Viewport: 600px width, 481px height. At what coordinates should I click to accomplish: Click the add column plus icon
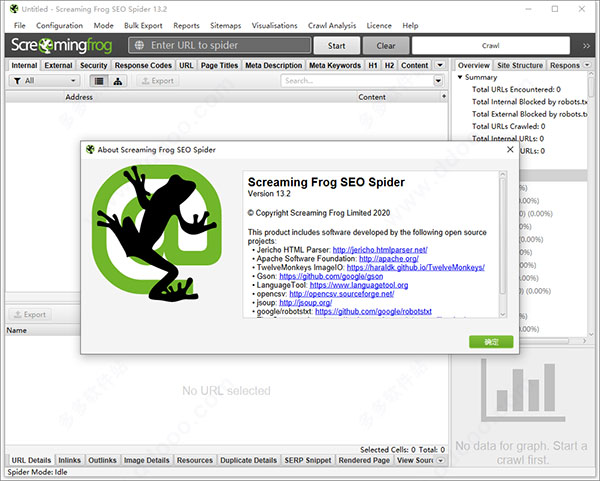click(x=443, y=96)
